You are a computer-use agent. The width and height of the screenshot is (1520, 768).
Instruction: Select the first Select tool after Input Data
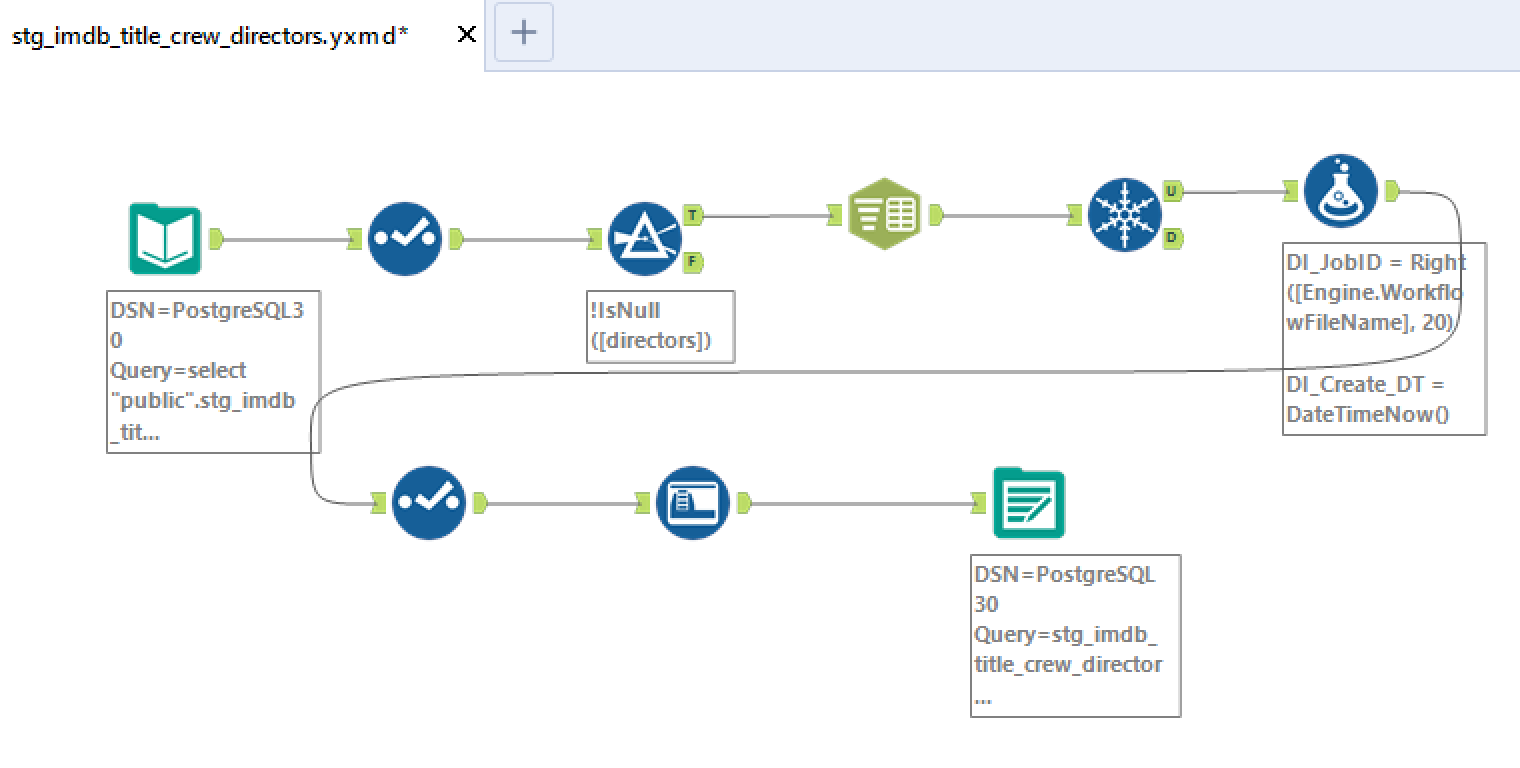click(405, 239)
